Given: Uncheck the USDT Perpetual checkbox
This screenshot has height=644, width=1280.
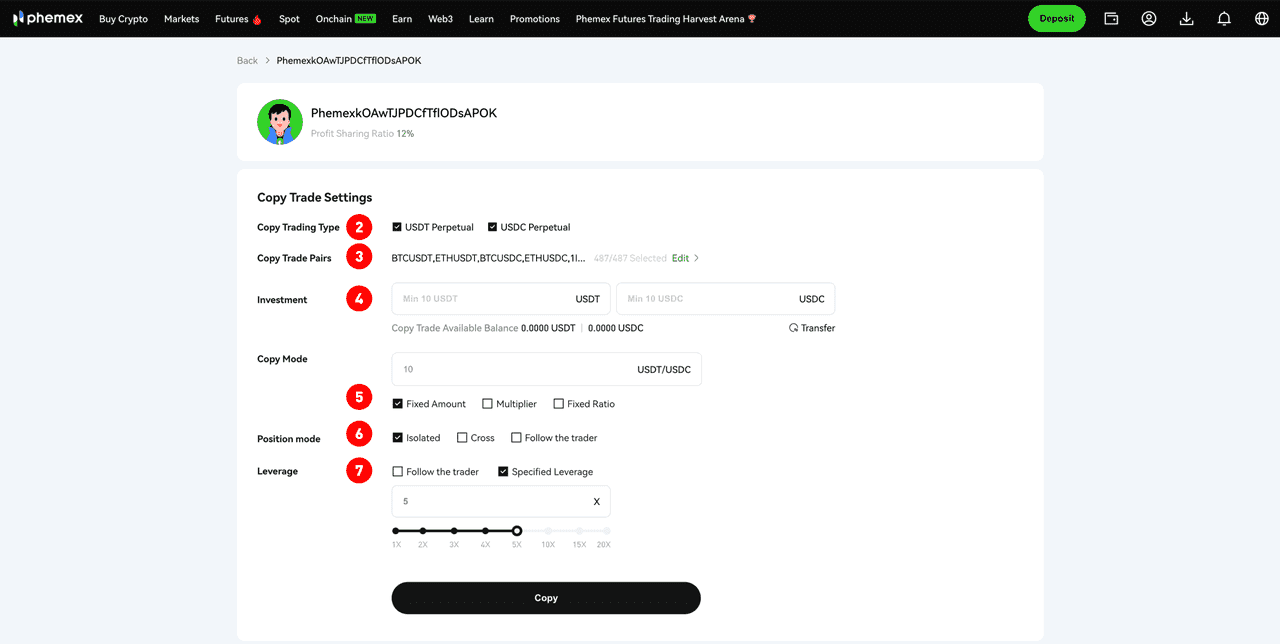Looking at the screenshot, I should click(x=397, y=227).
